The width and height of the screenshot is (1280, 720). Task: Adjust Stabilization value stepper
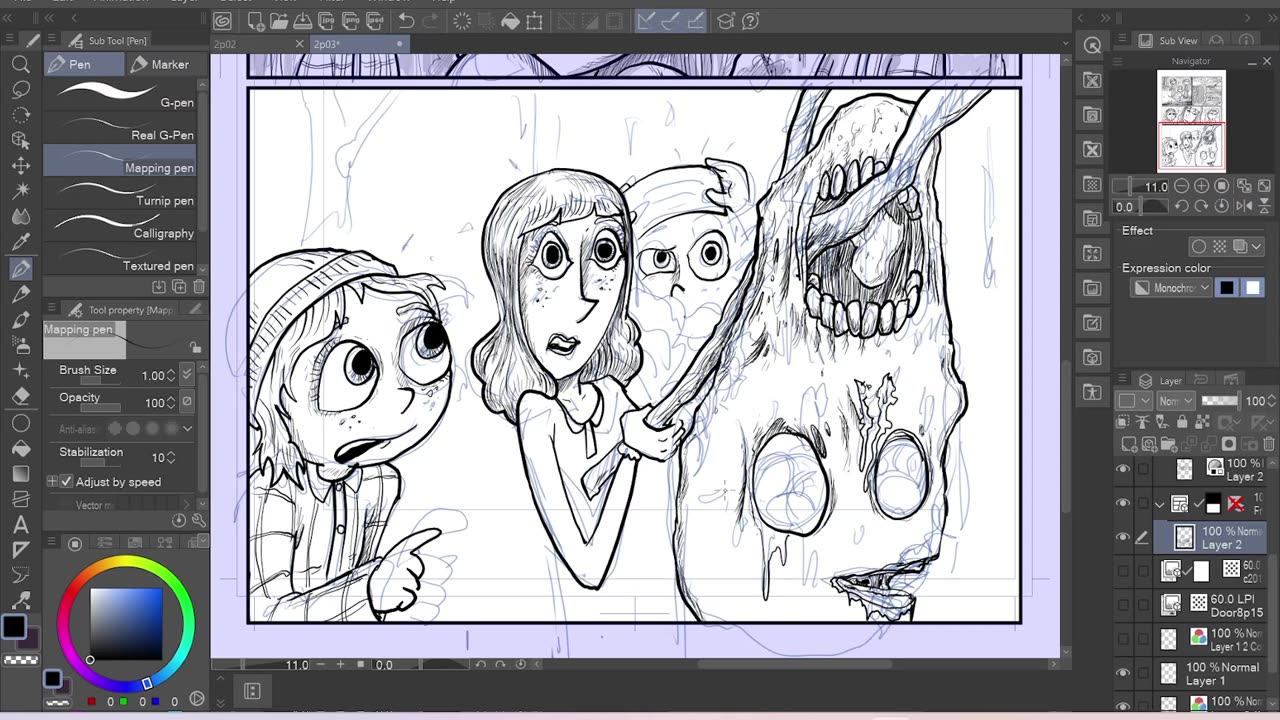(x=170, y=457)
